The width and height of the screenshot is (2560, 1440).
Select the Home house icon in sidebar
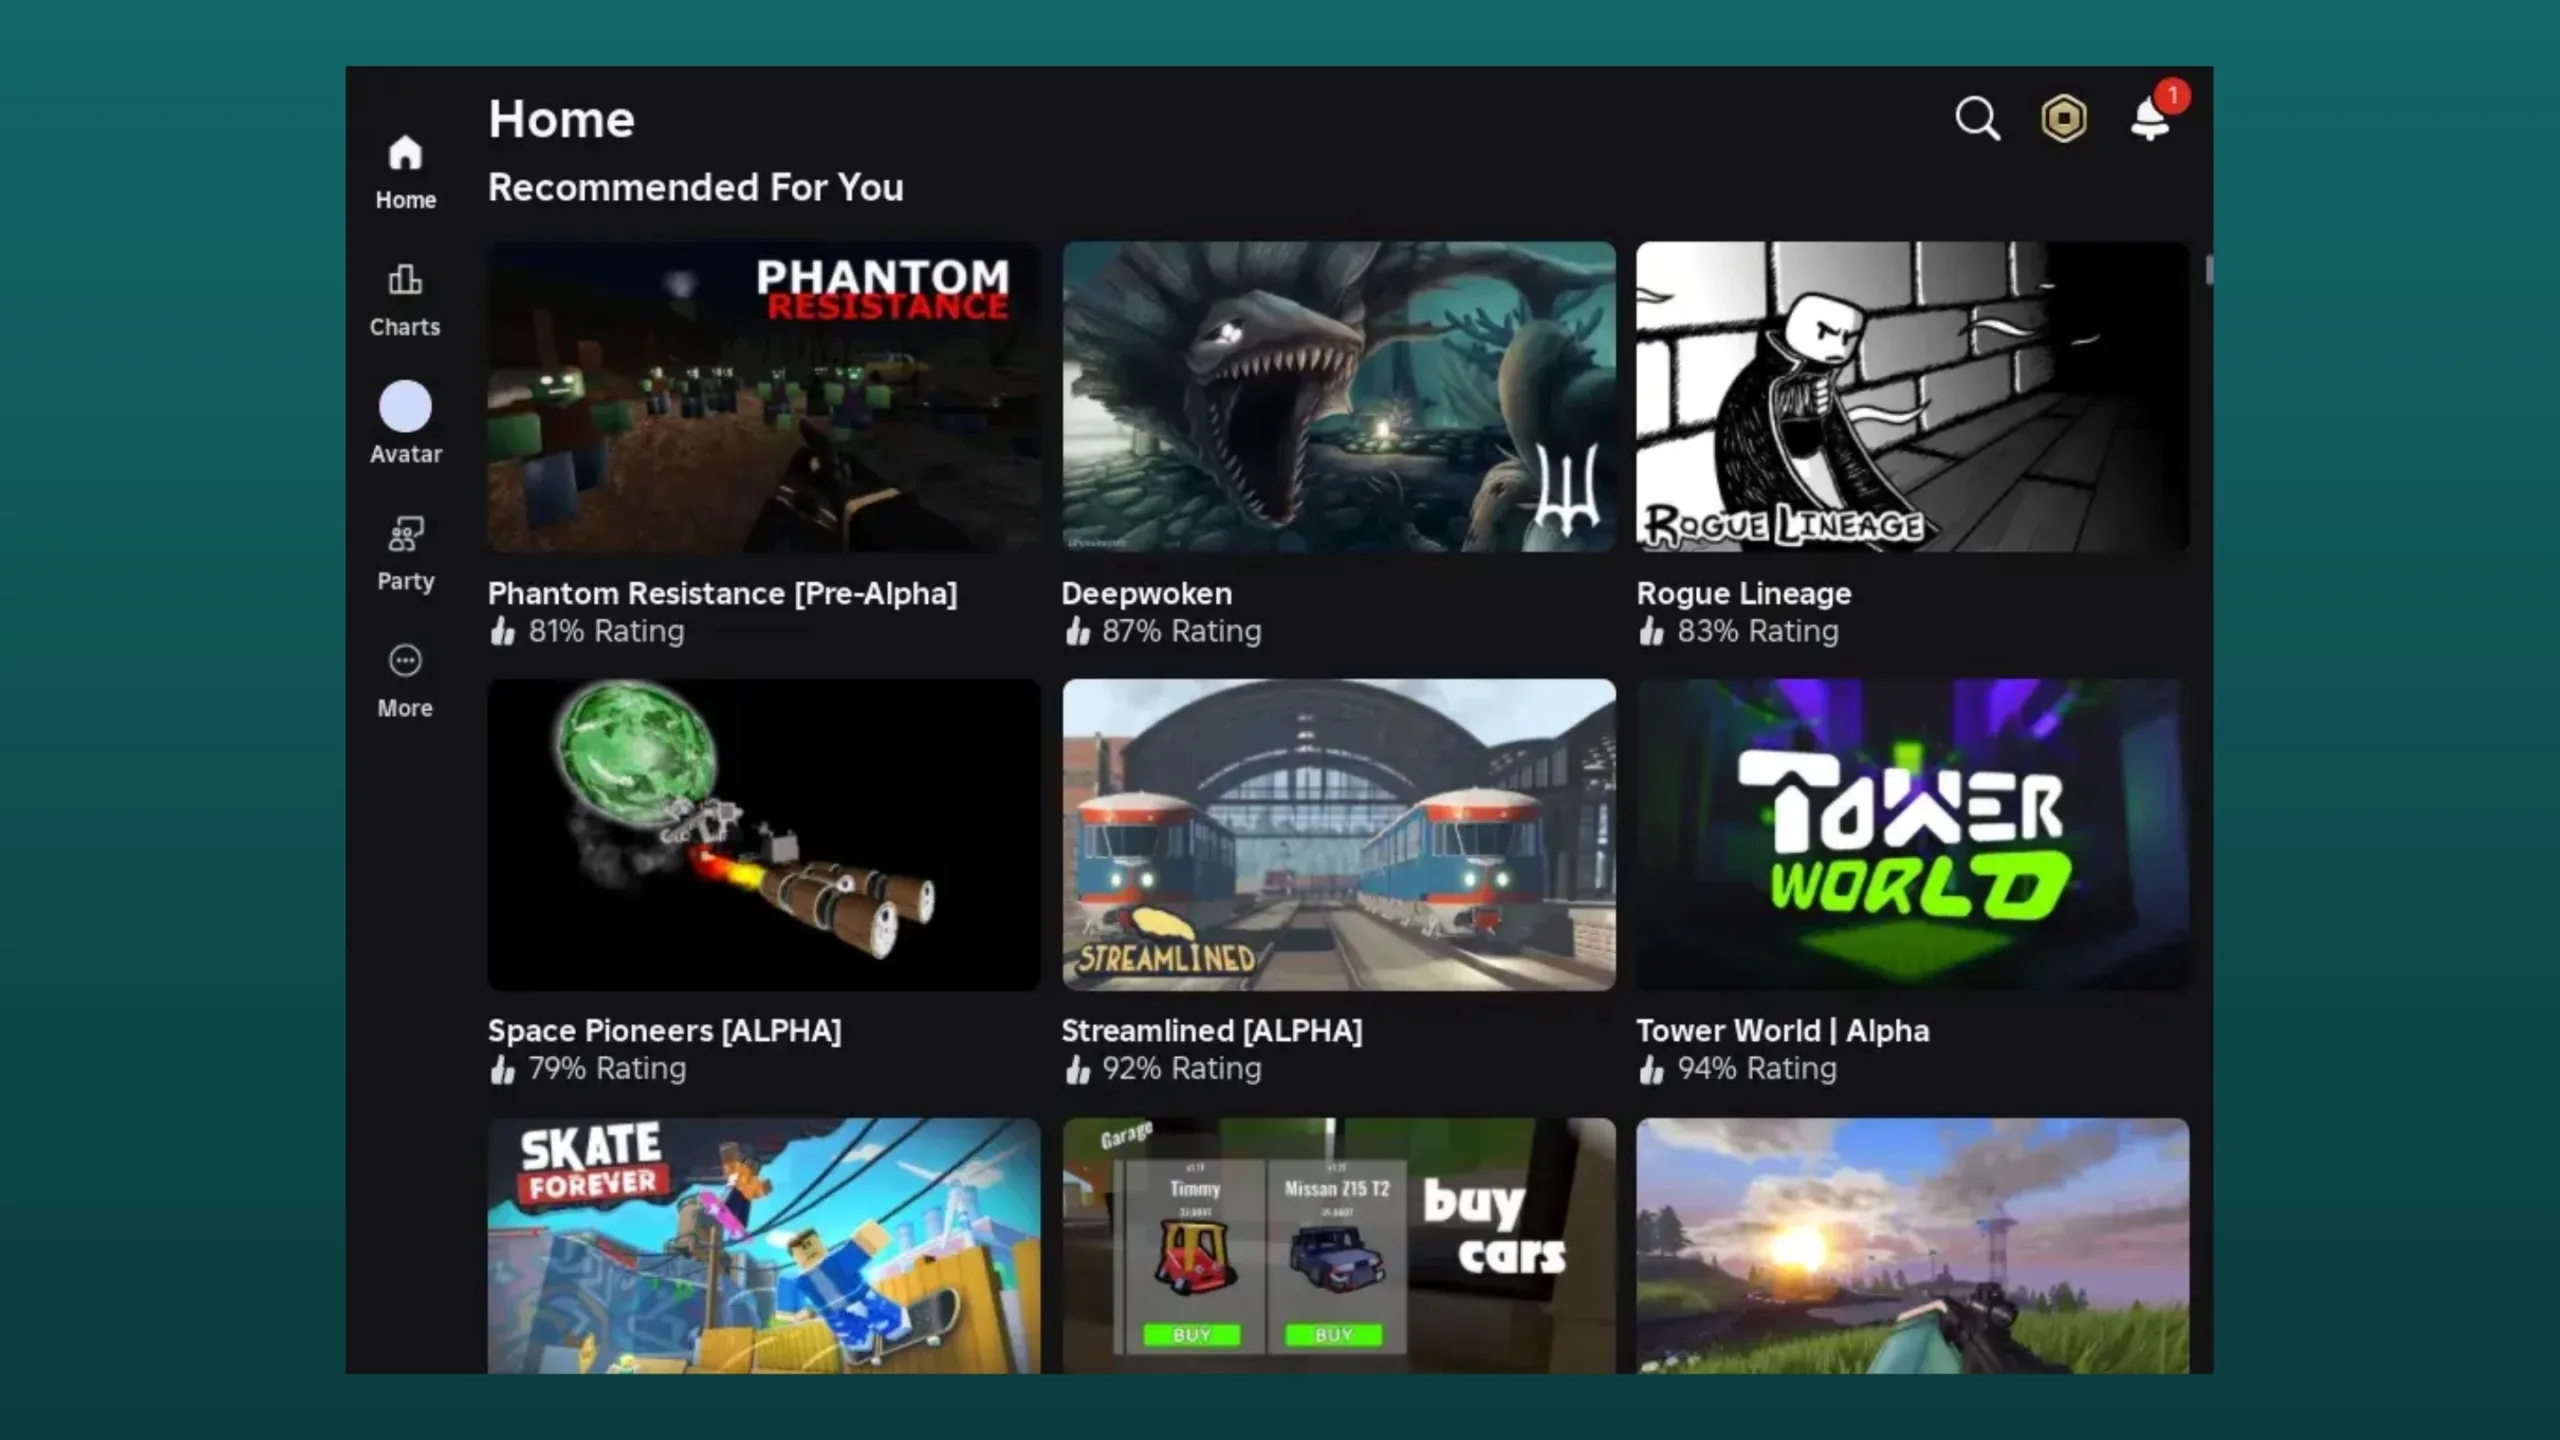pyautogui.click(x=405, y=153)
